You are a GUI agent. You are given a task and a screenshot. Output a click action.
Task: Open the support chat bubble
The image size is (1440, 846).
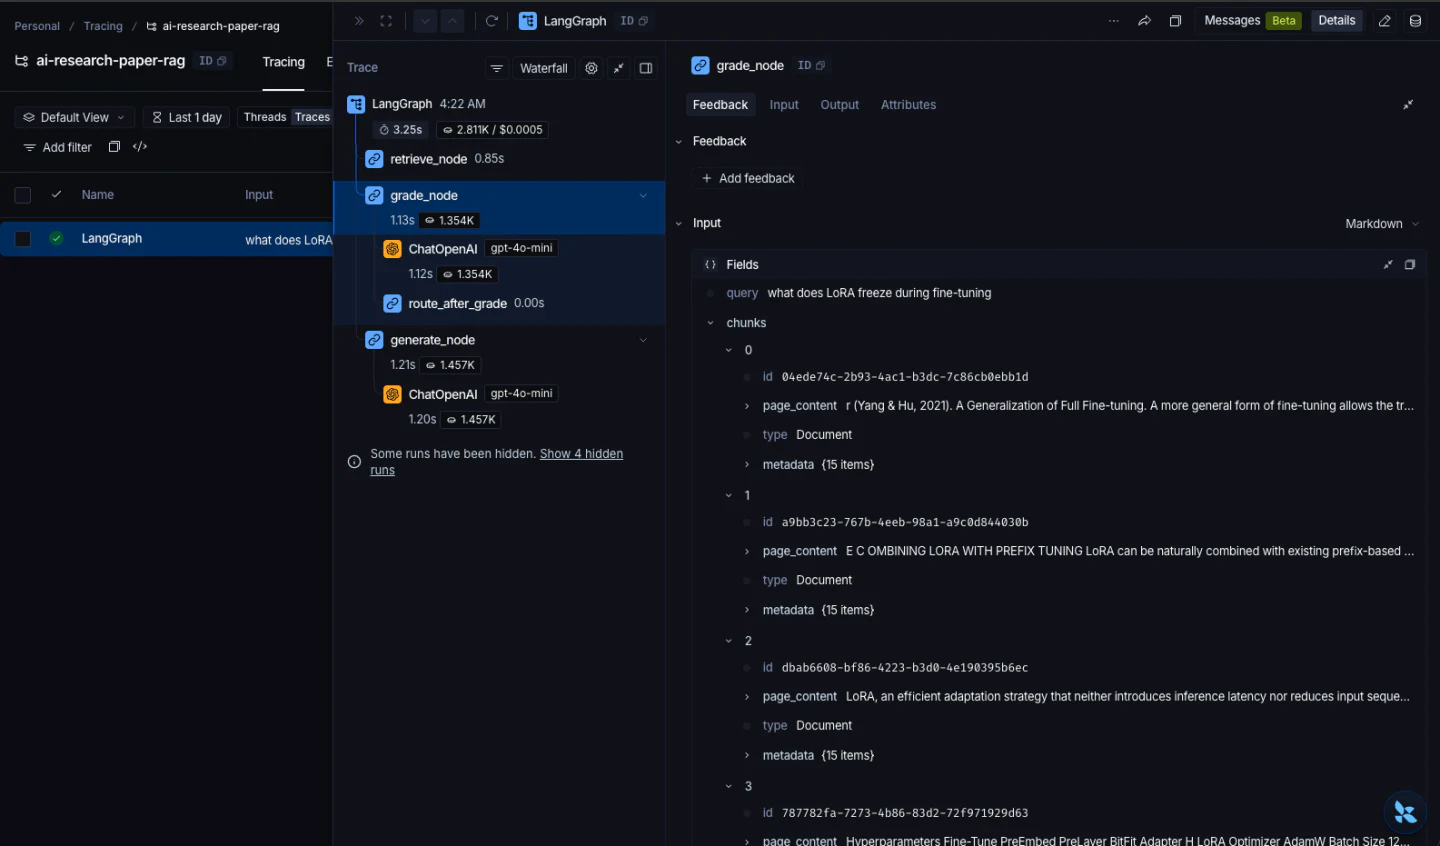pyautogui.click(x=1405, y=812)
